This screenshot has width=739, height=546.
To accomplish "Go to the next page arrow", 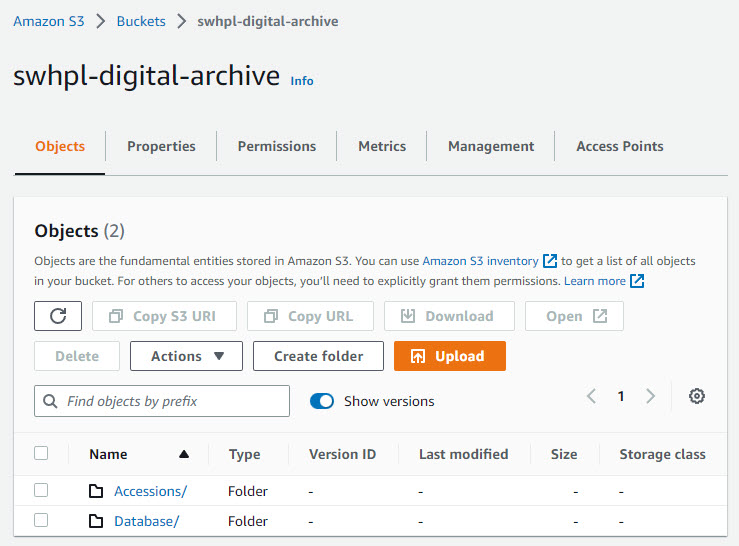I will pos(650,396).
